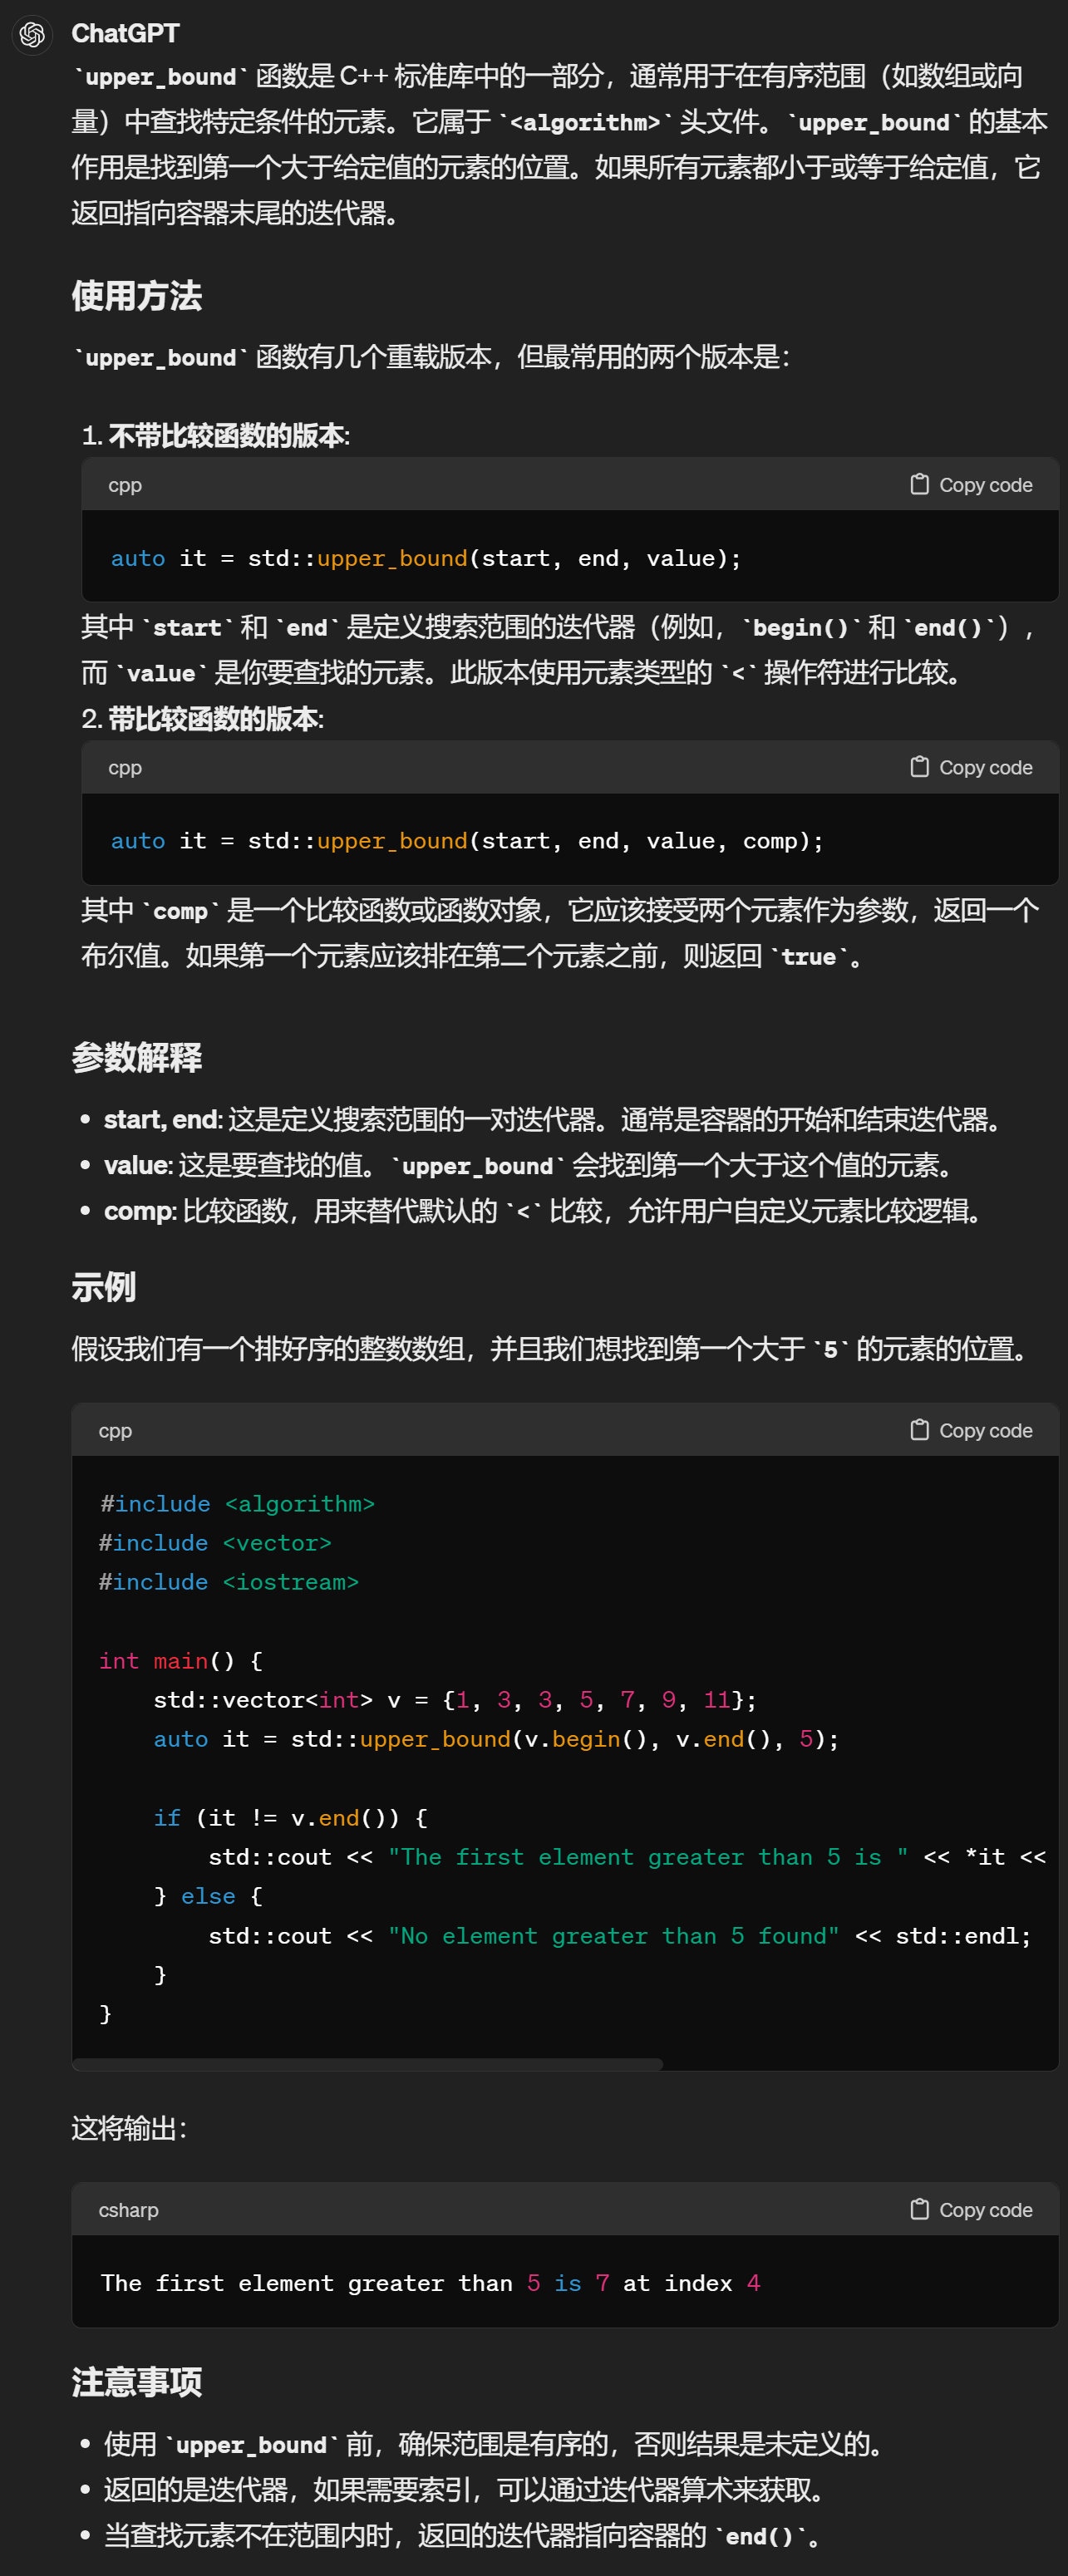Click the line #include <iostream>
Viewport: 1068px width, 2576px height.
click(229, 1582)
